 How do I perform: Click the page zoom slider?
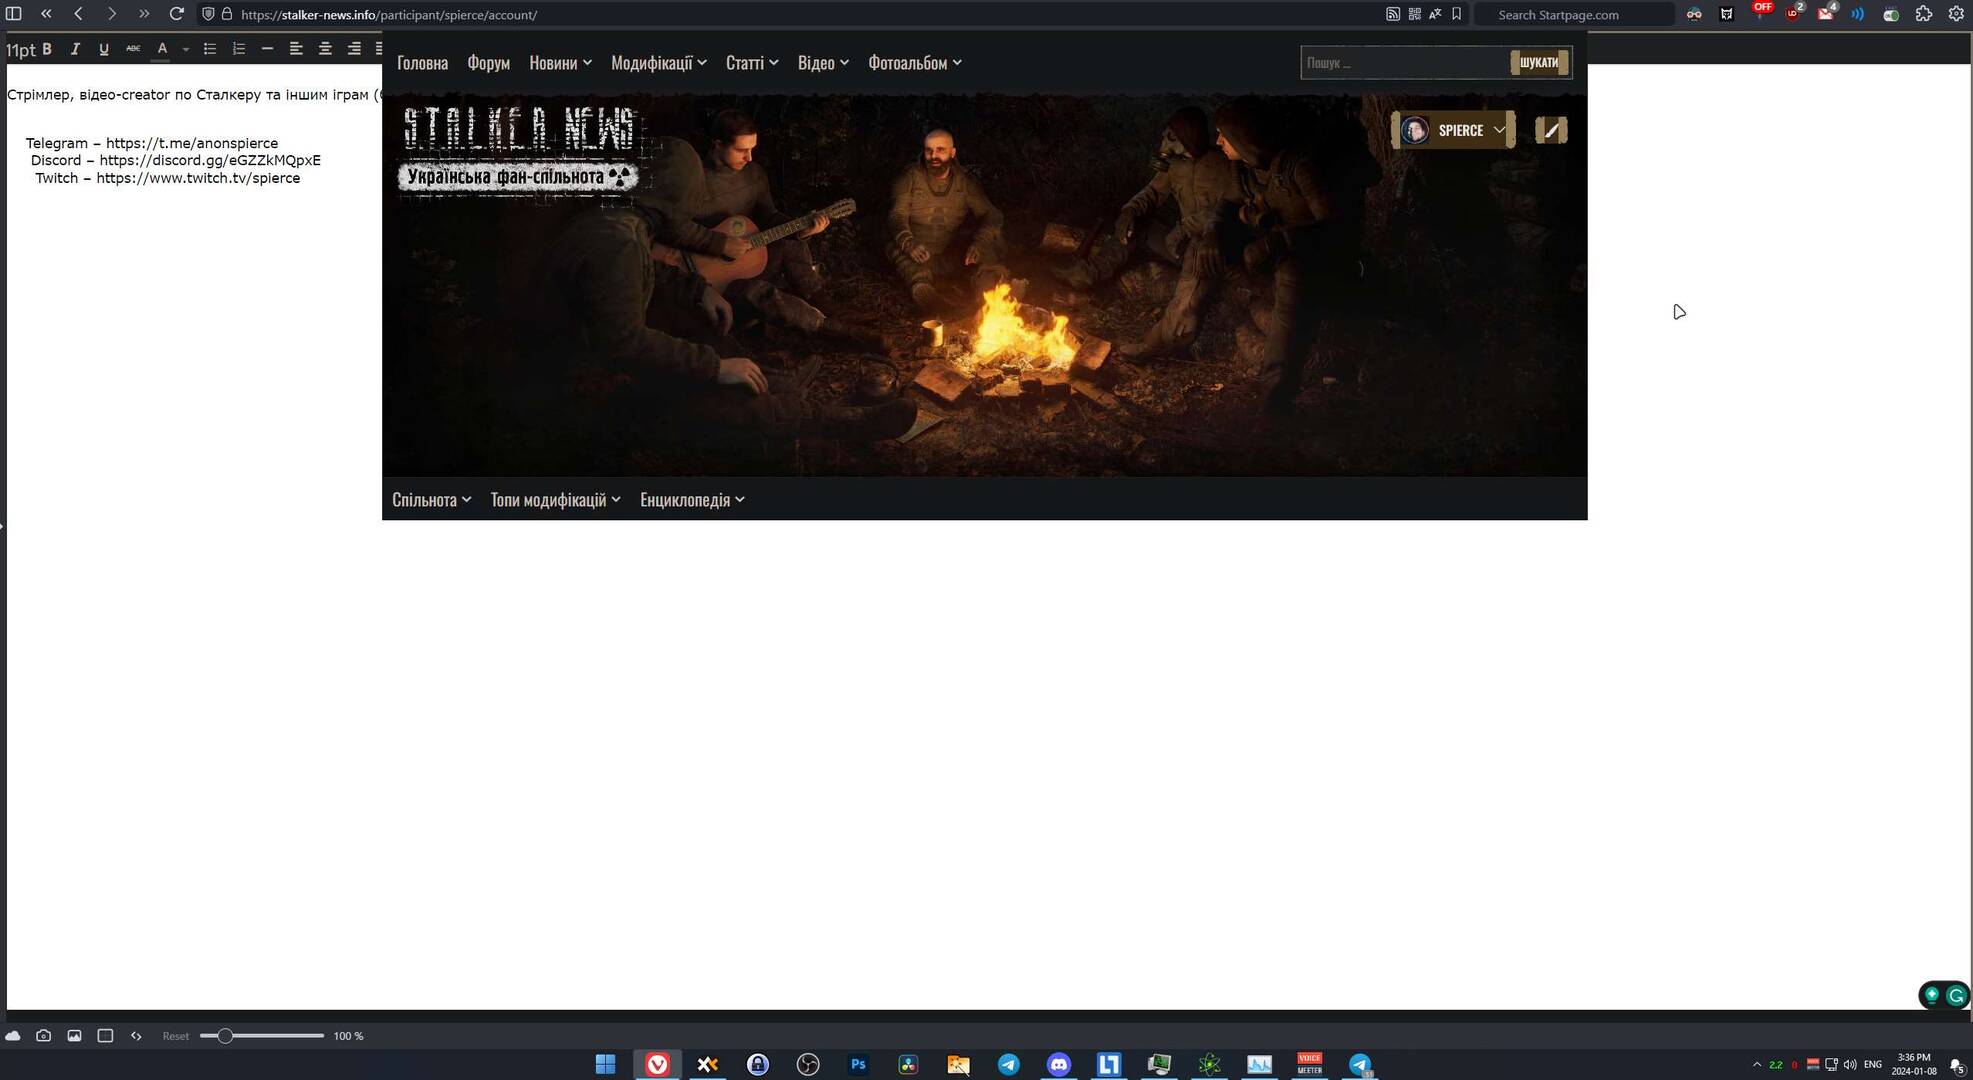tap(262, 1036)
